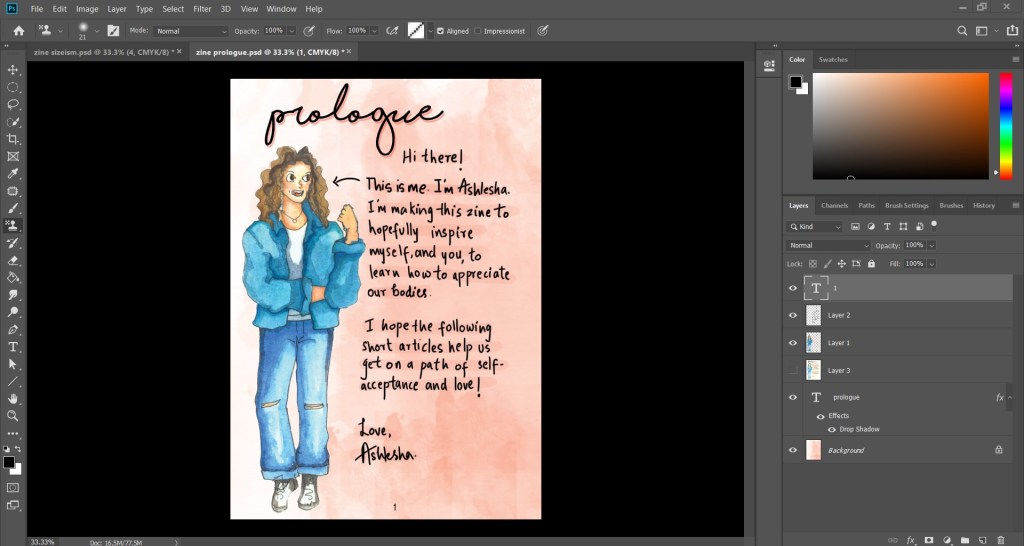Select Layer 2 thumbnail in Layers panel
Viewport: 1024px width, 546px height.
(x=813, y=315)
